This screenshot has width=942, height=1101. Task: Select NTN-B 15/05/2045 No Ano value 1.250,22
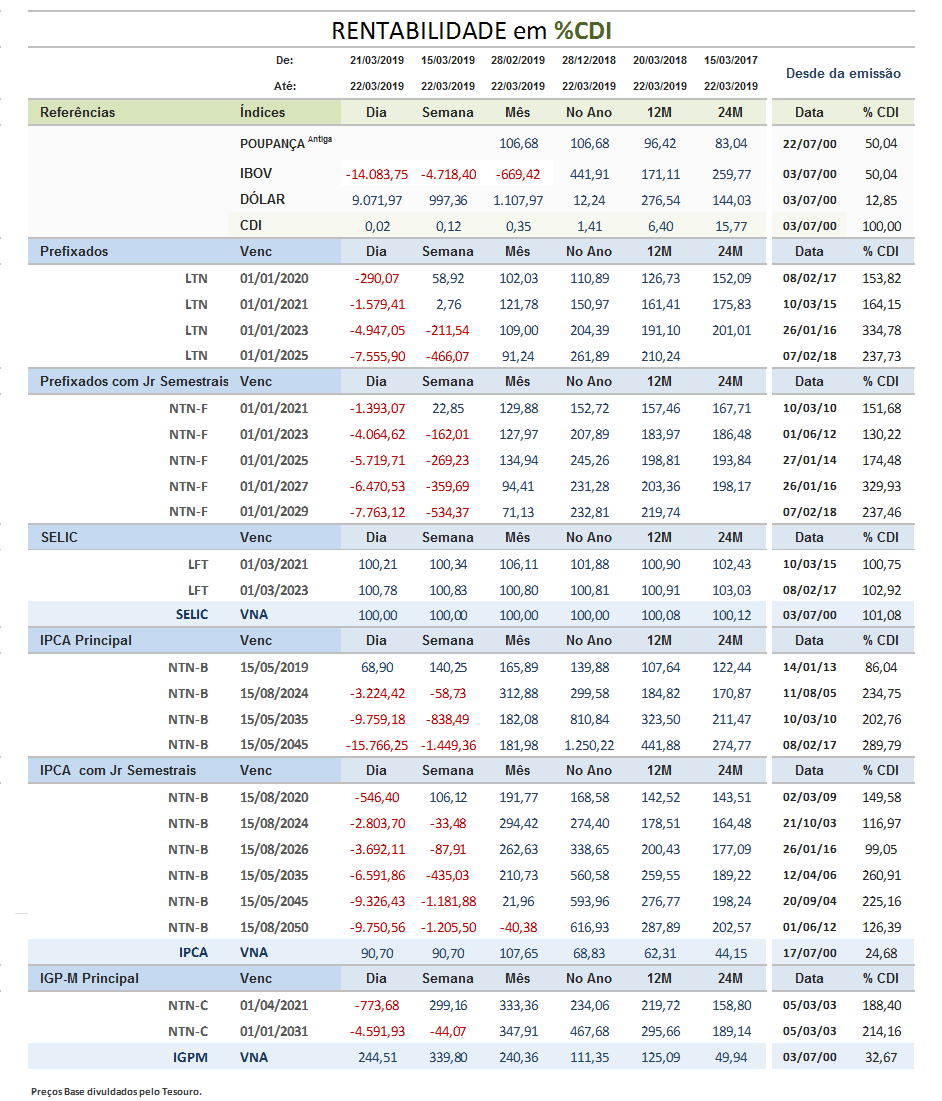[589, 745]
